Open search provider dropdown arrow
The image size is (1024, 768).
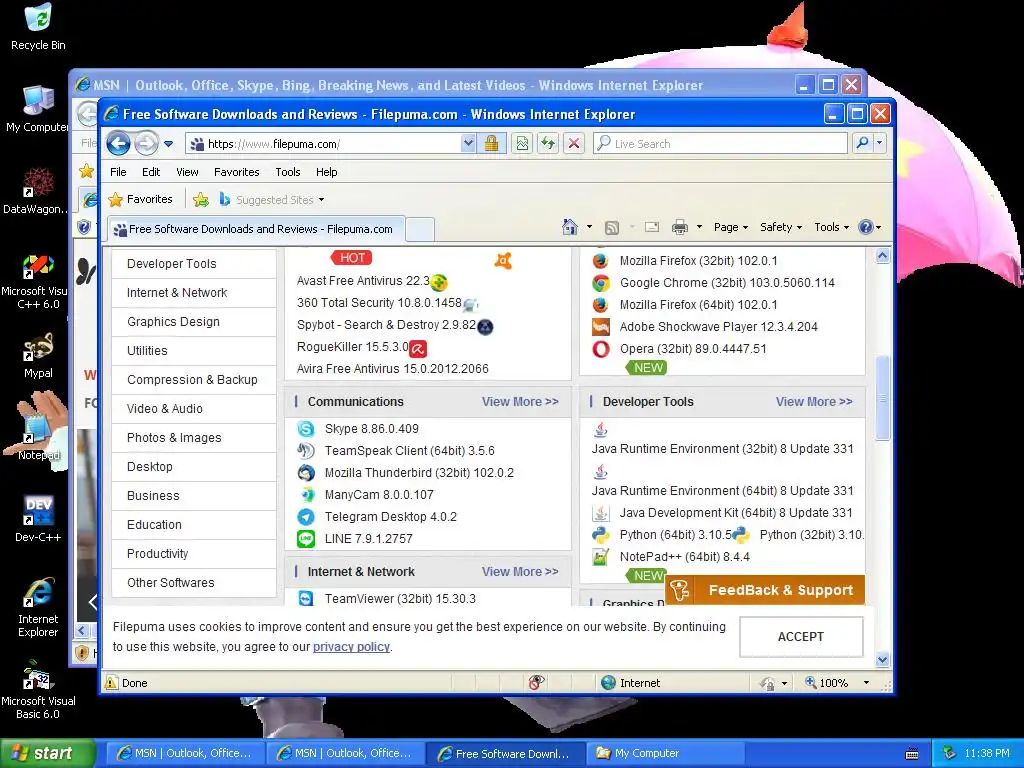click(880, 143)
